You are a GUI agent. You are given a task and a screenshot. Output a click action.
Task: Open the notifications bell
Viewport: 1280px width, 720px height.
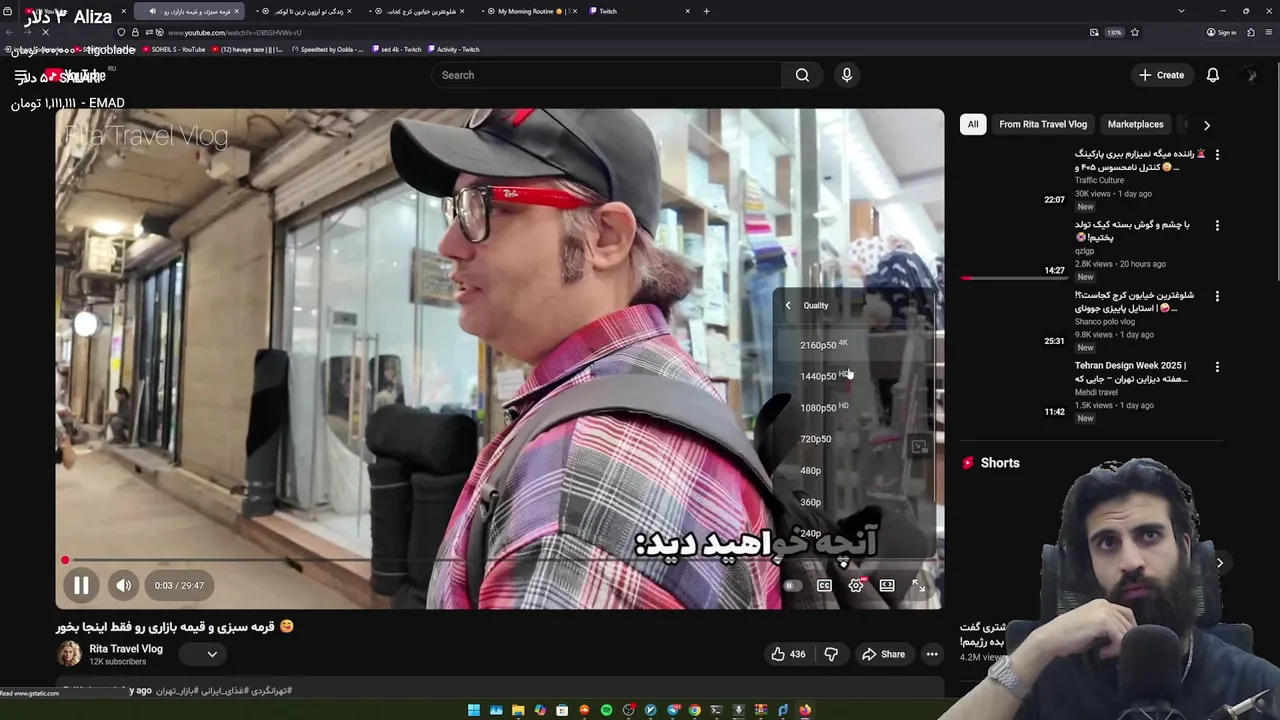[x=1212, y=75]
